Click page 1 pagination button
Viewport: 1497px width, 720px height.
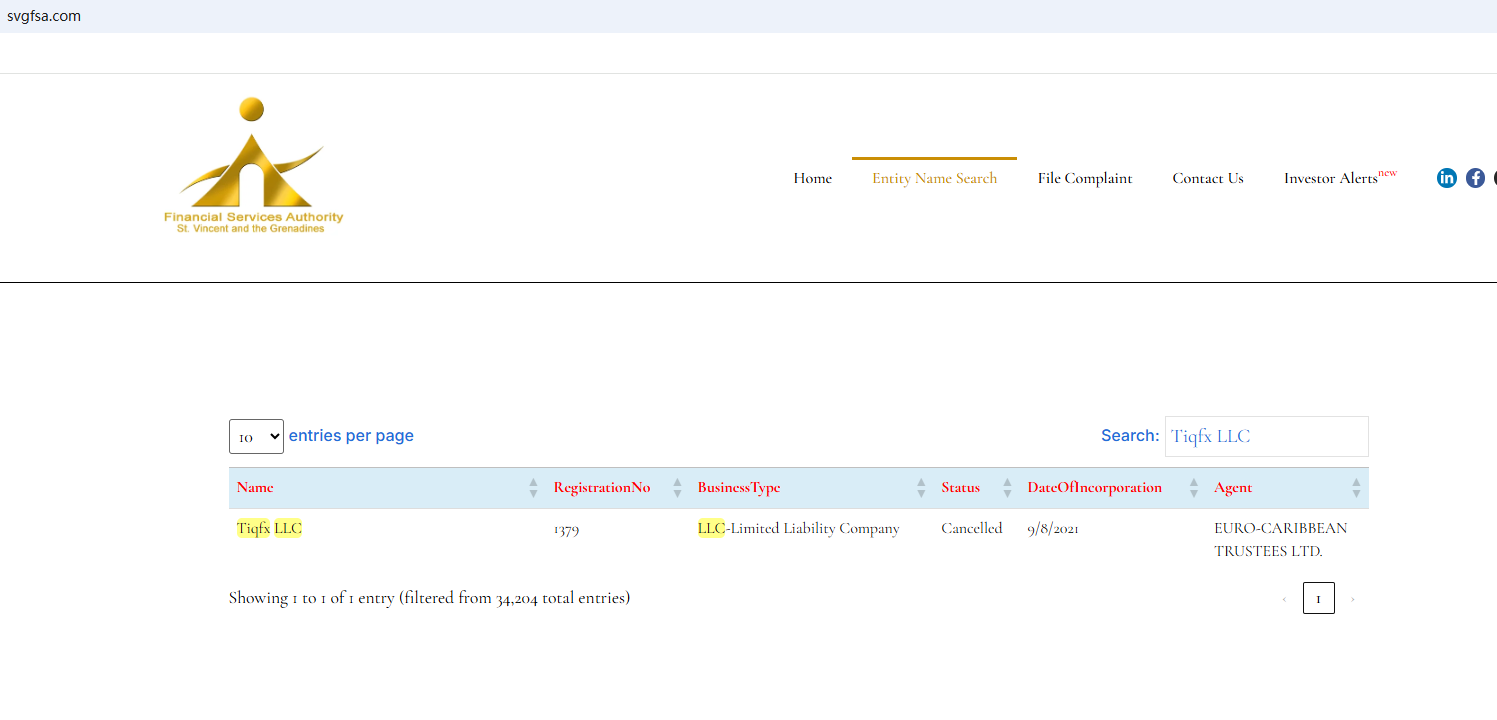(x=1318, y=599)
